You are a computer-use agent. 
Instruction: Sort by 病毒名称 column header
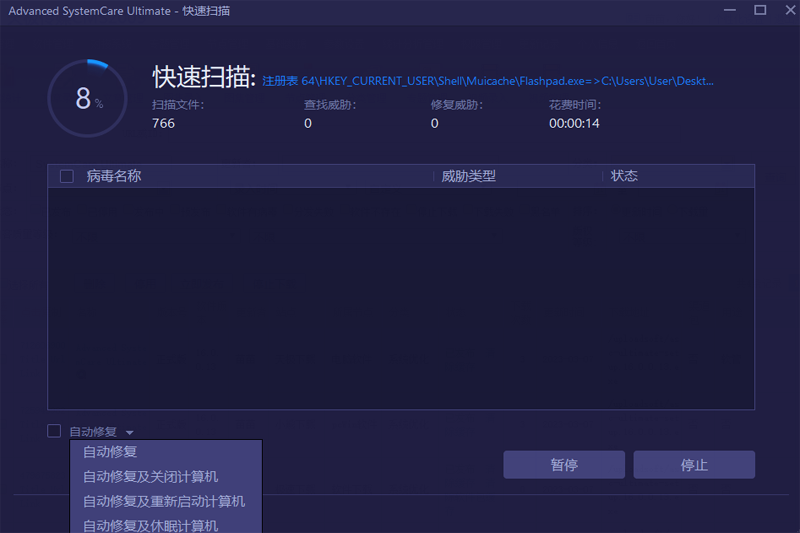pyautogui.click(x=114, y=176)
